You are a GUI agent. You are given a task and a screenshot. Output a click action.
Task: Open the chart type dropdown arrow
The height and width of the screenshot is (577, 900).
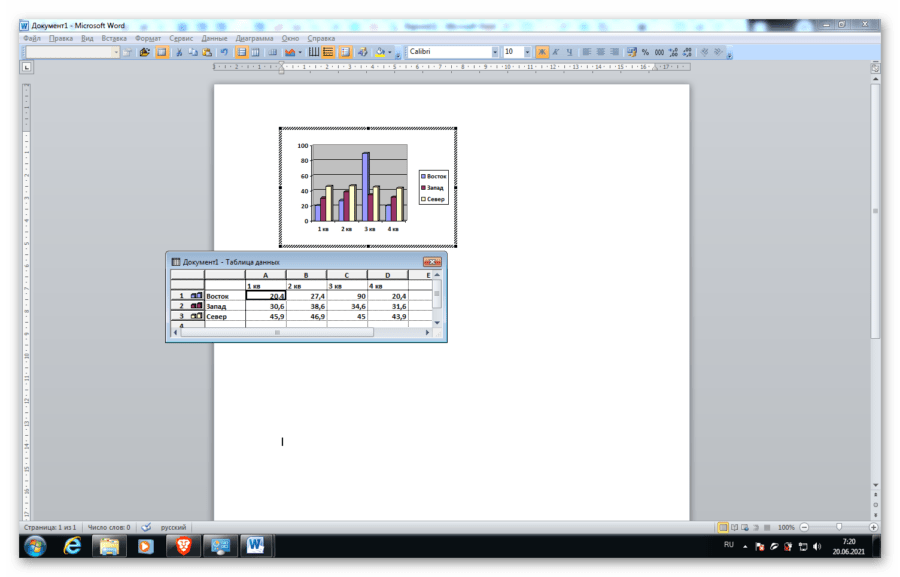(x=299, y=52)
